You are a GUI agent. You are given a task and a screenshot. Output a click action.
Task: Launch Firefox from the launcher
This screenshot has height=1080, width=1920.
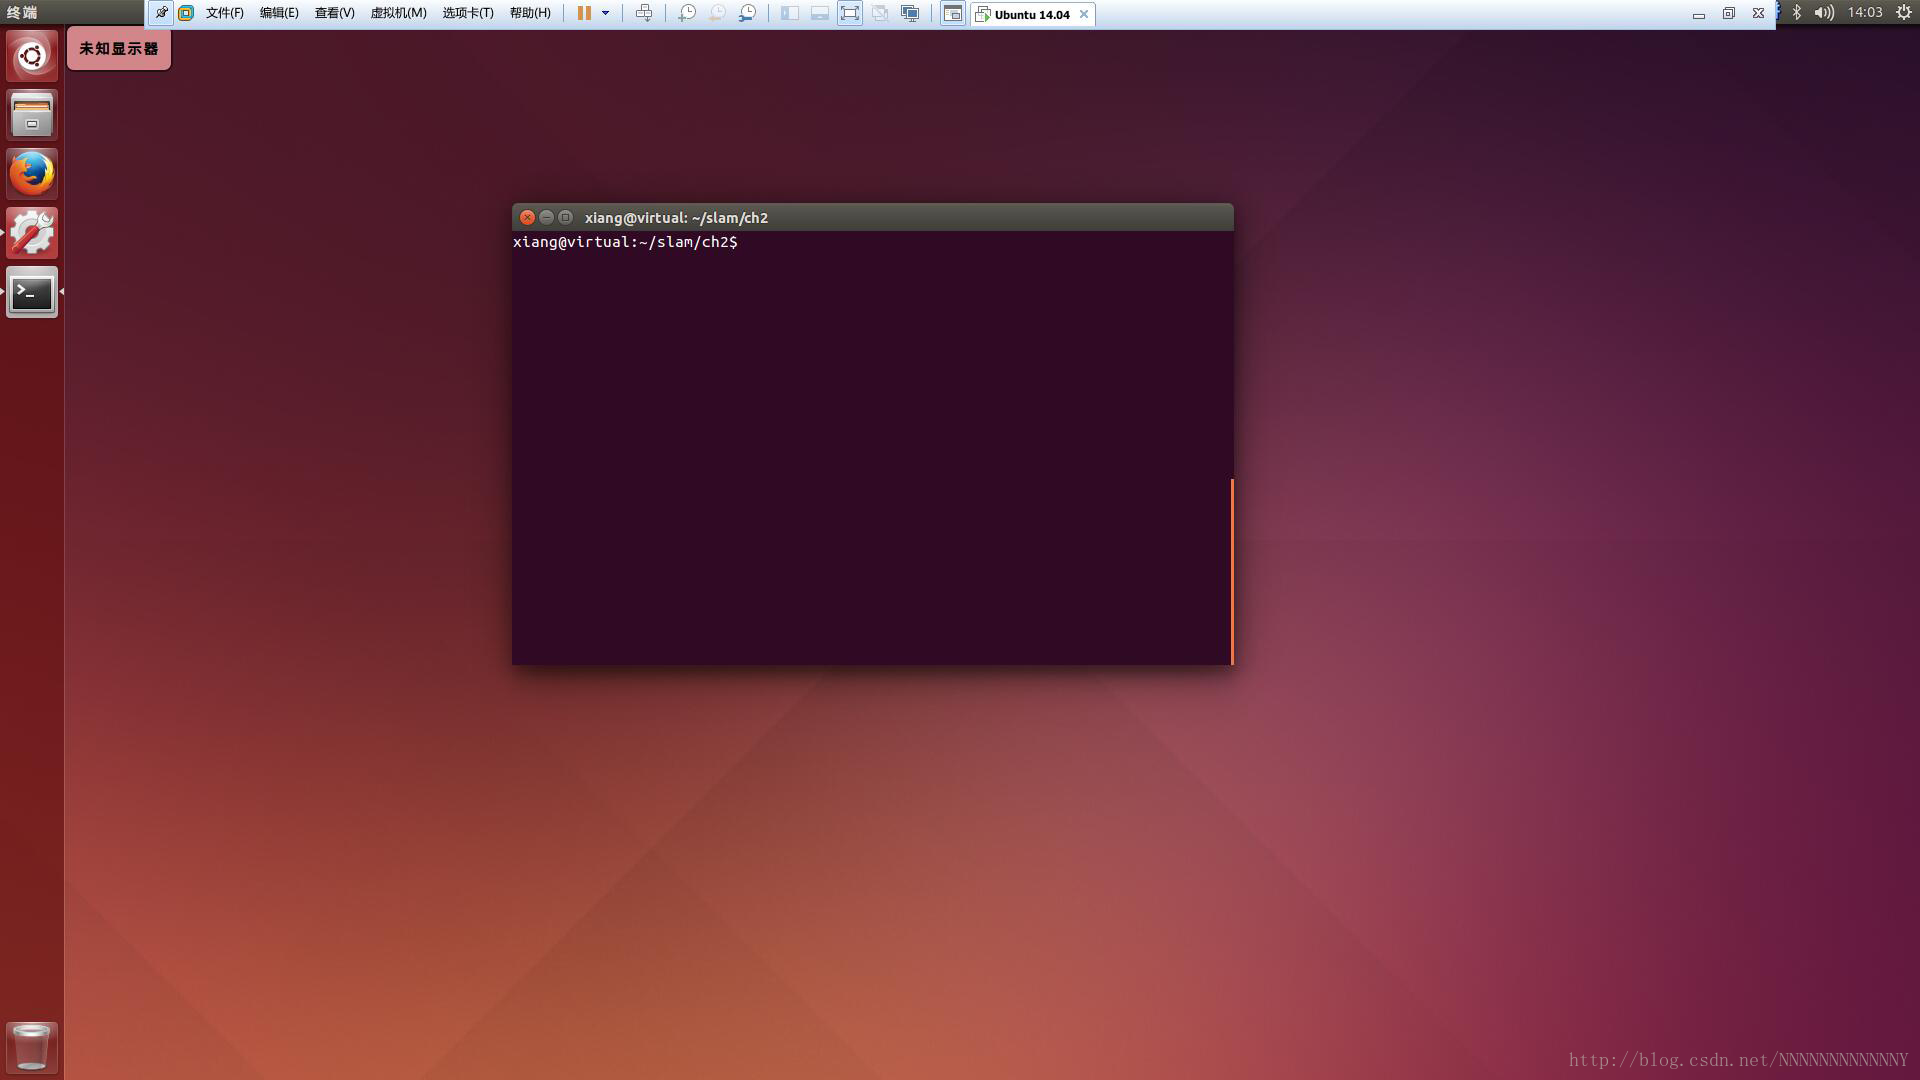pos(32,174)
